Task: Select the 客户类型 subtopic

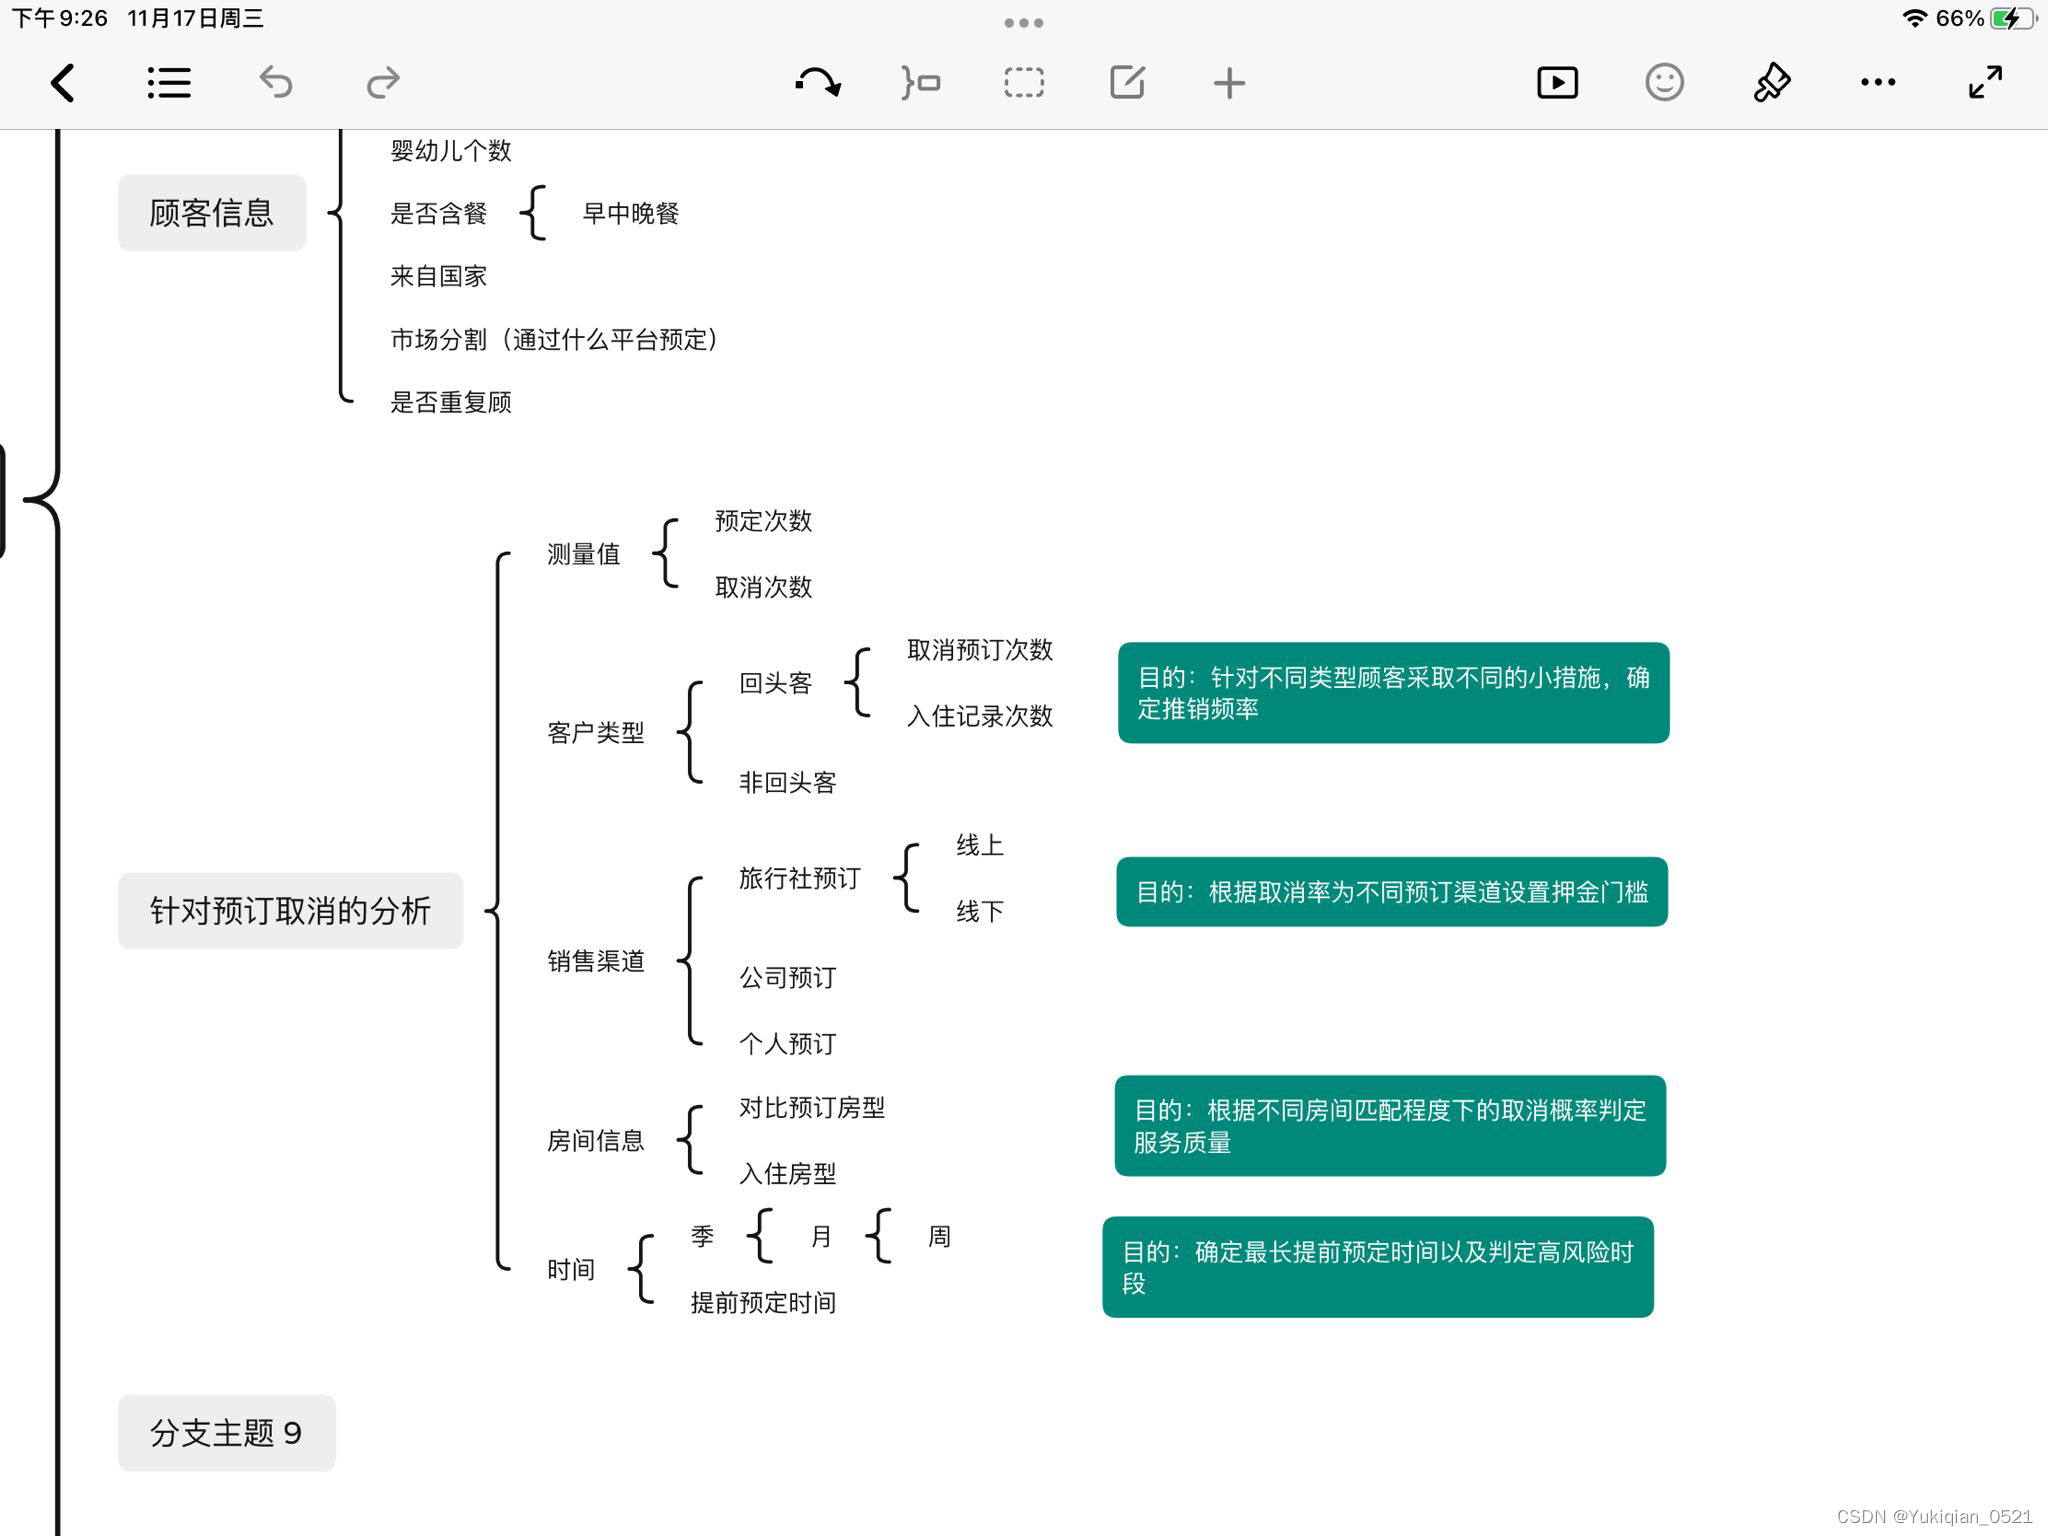Action: (596, 733)
